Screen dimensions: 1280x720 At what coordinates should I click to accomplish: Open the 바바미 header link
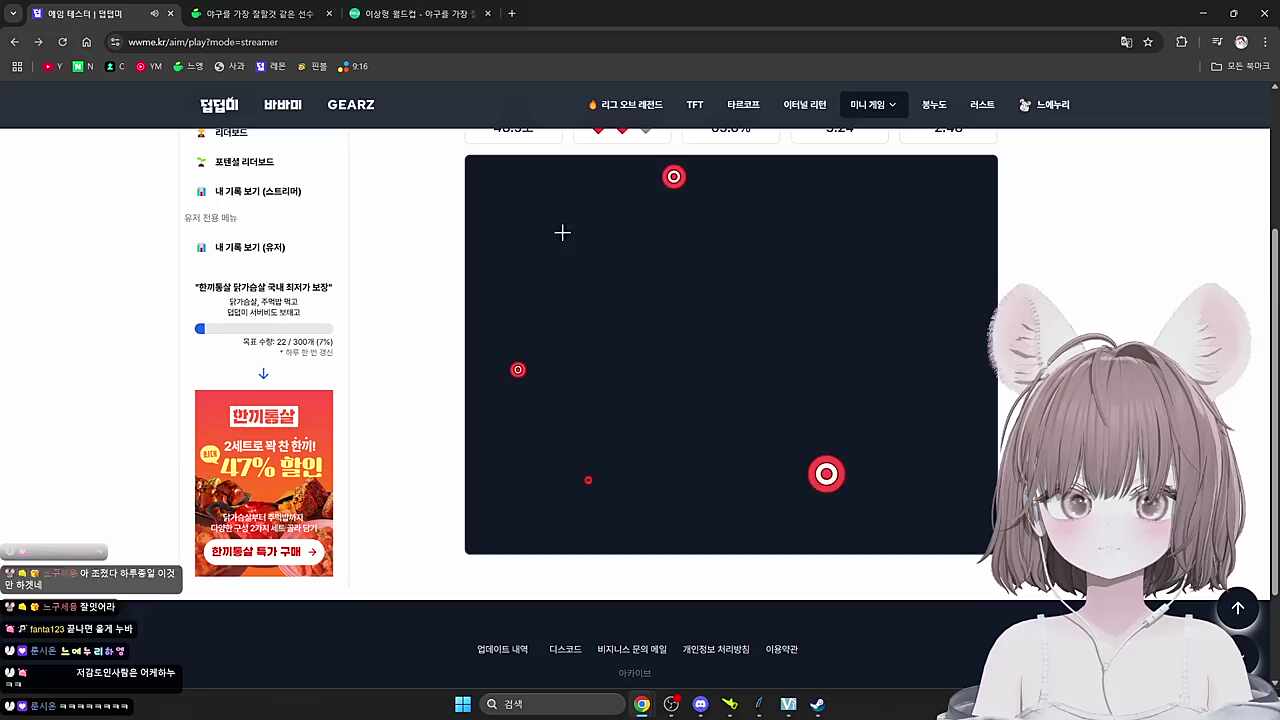point(283,105)
